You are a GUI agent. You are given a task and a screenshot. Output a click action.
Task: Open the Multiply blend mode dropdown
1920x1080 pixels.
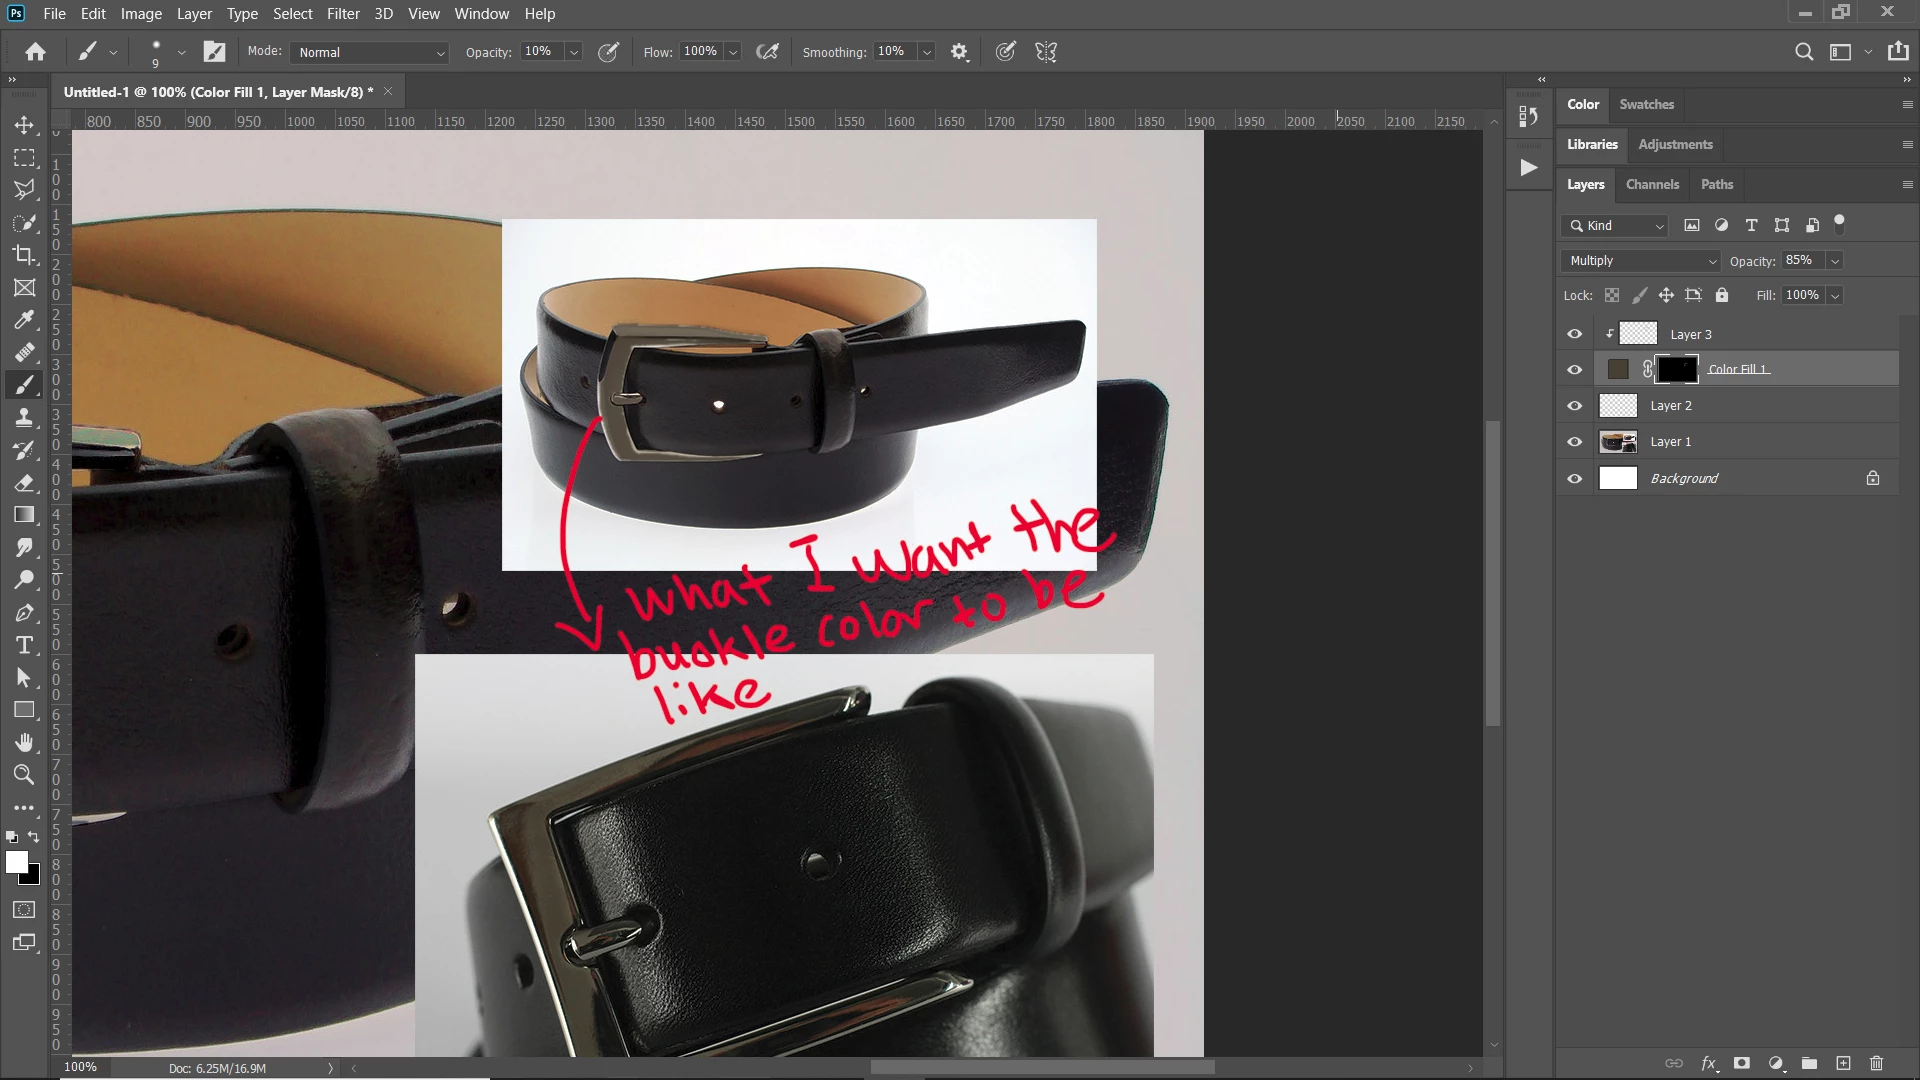click(x=1641, y=261)
